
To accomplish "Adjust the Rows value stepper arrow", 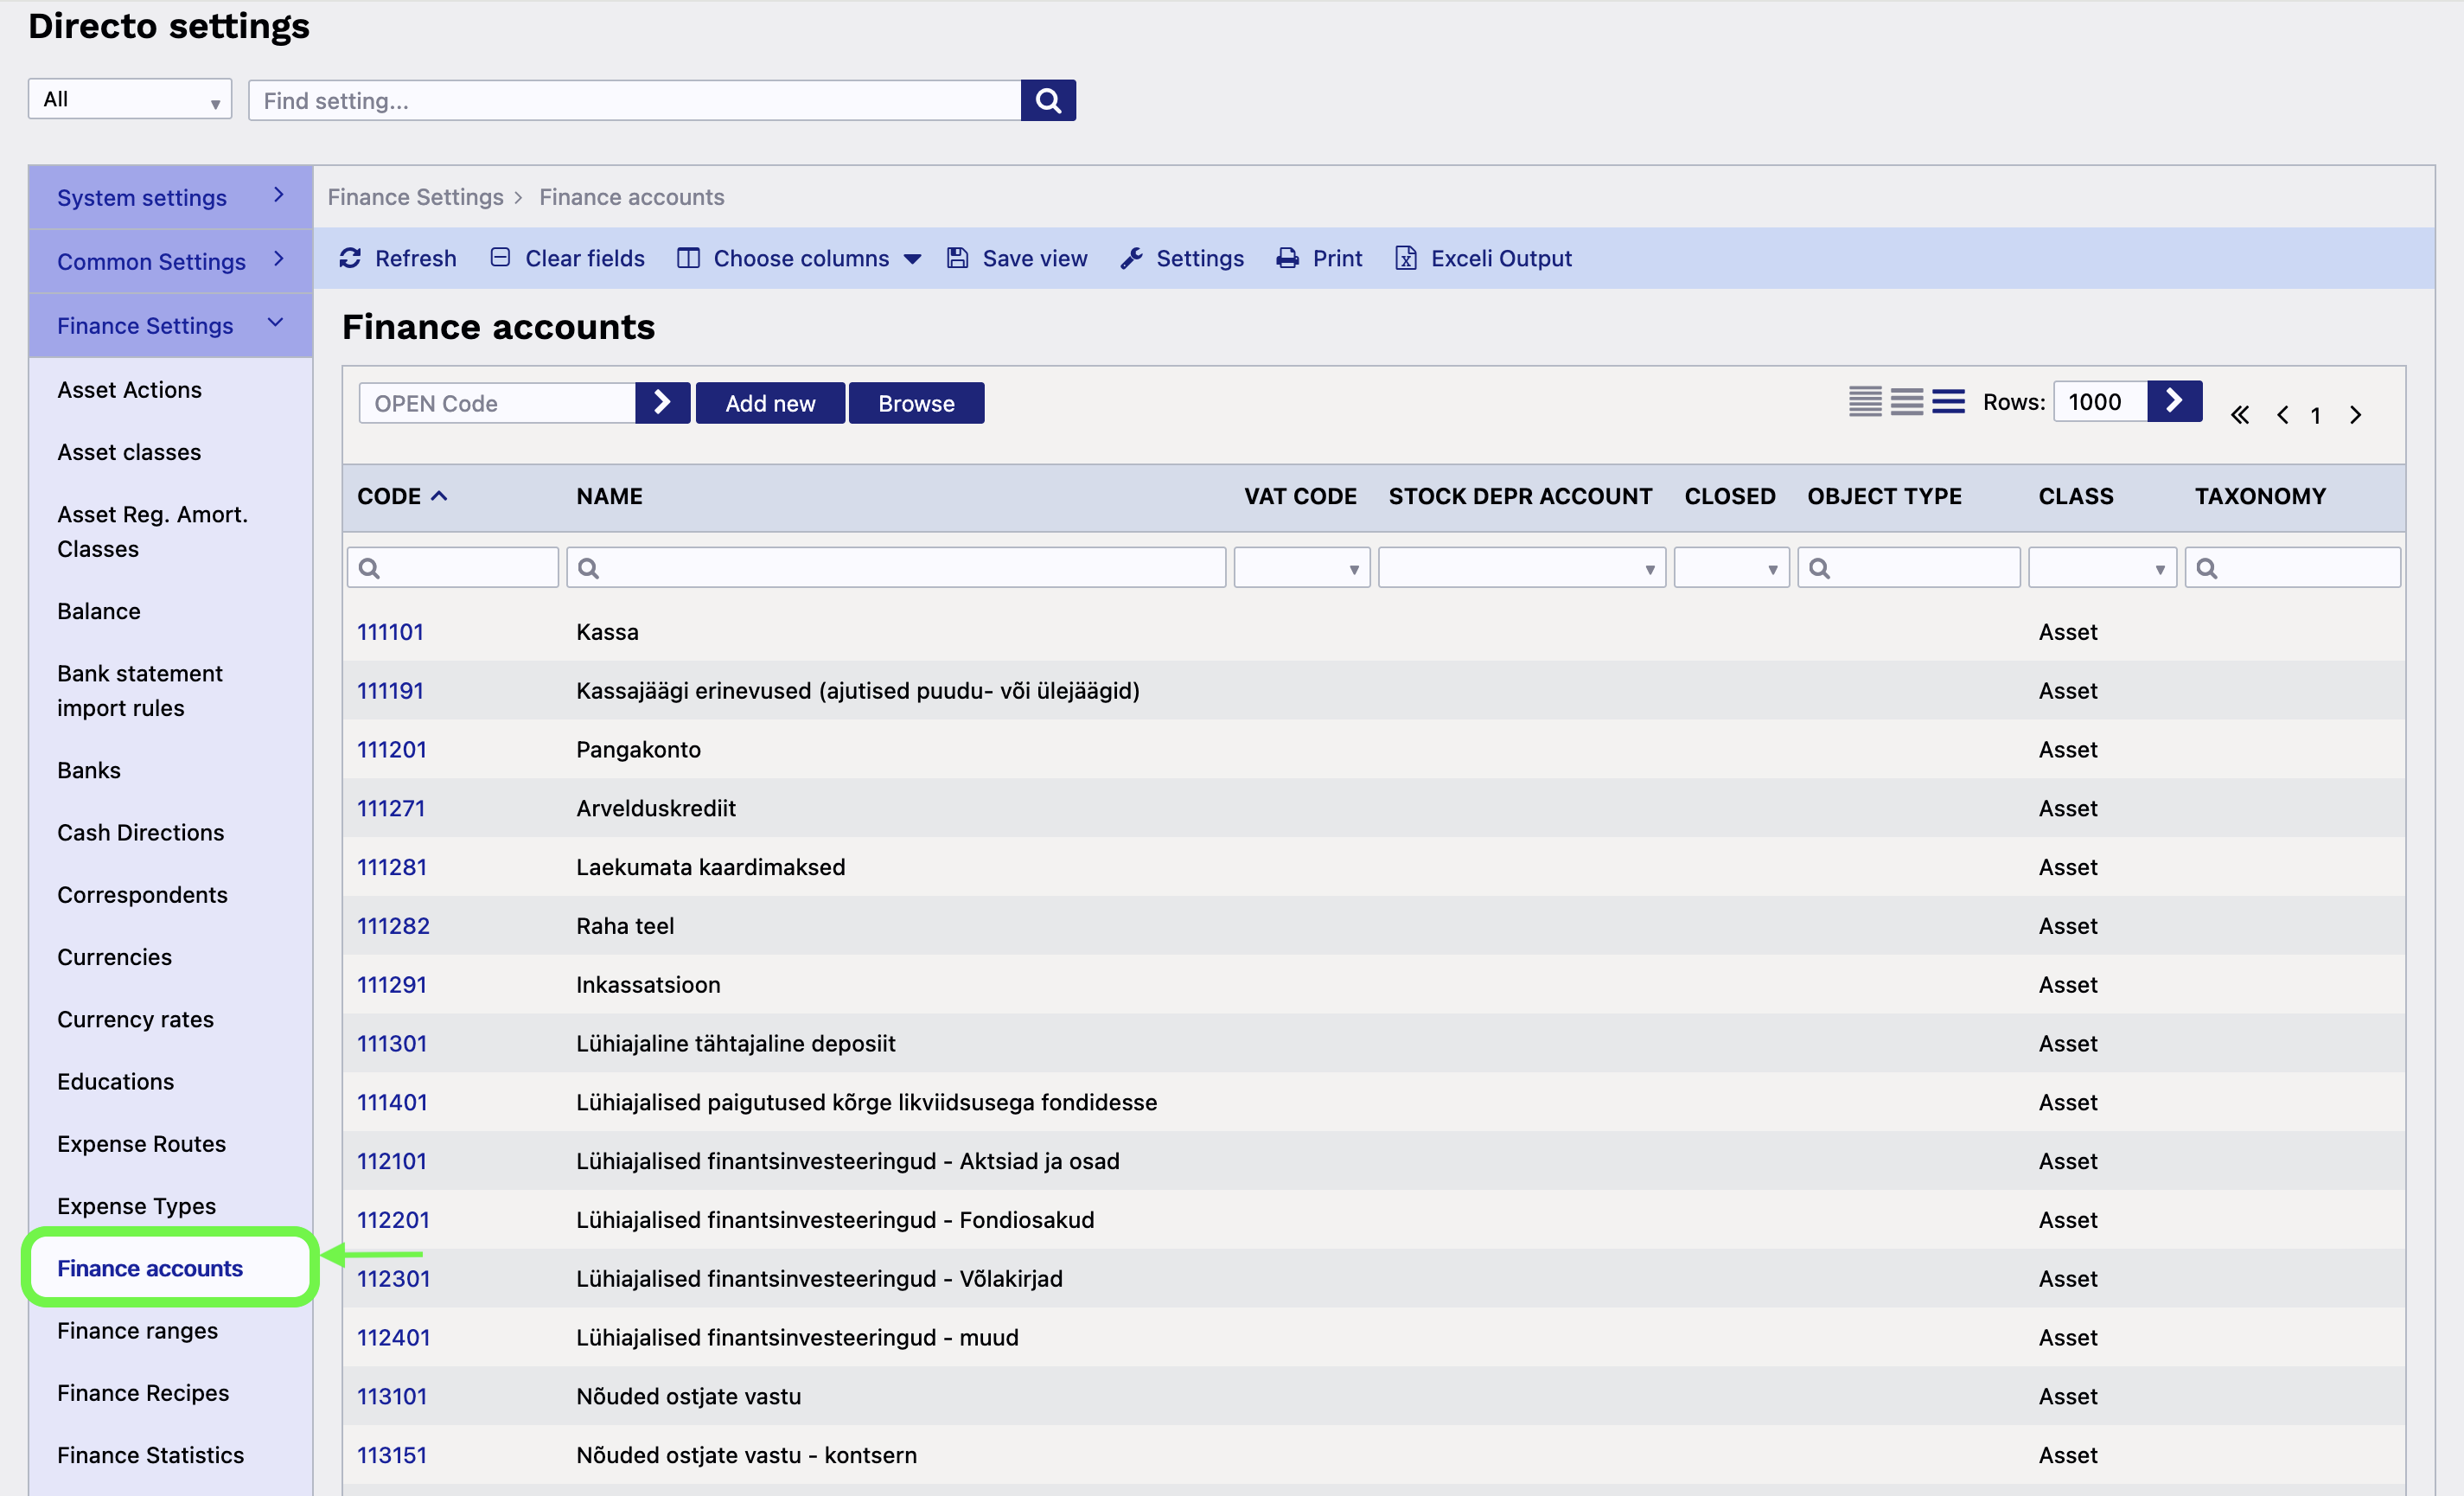I will tap(2175, 401).
